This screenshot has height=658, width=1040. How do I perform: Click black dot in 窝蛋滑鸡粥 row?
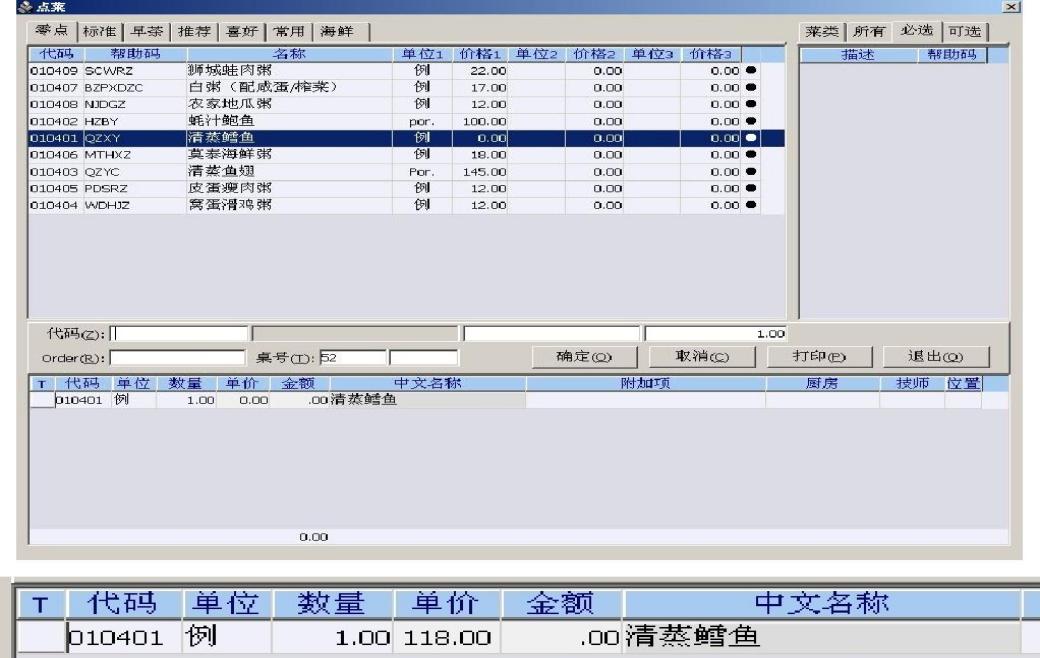coord(751,204)
